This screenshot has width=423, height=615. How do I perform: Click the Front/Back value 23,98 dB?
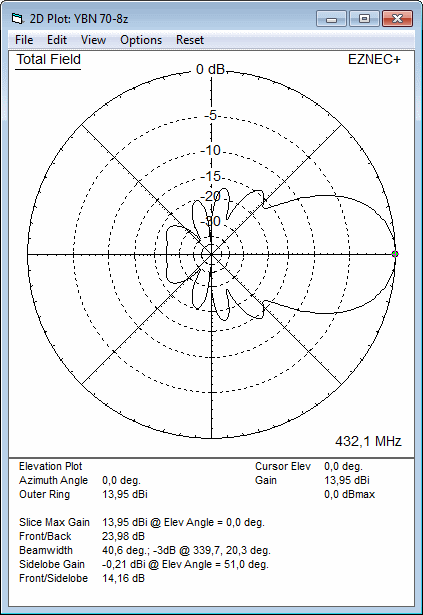(124, 536)
